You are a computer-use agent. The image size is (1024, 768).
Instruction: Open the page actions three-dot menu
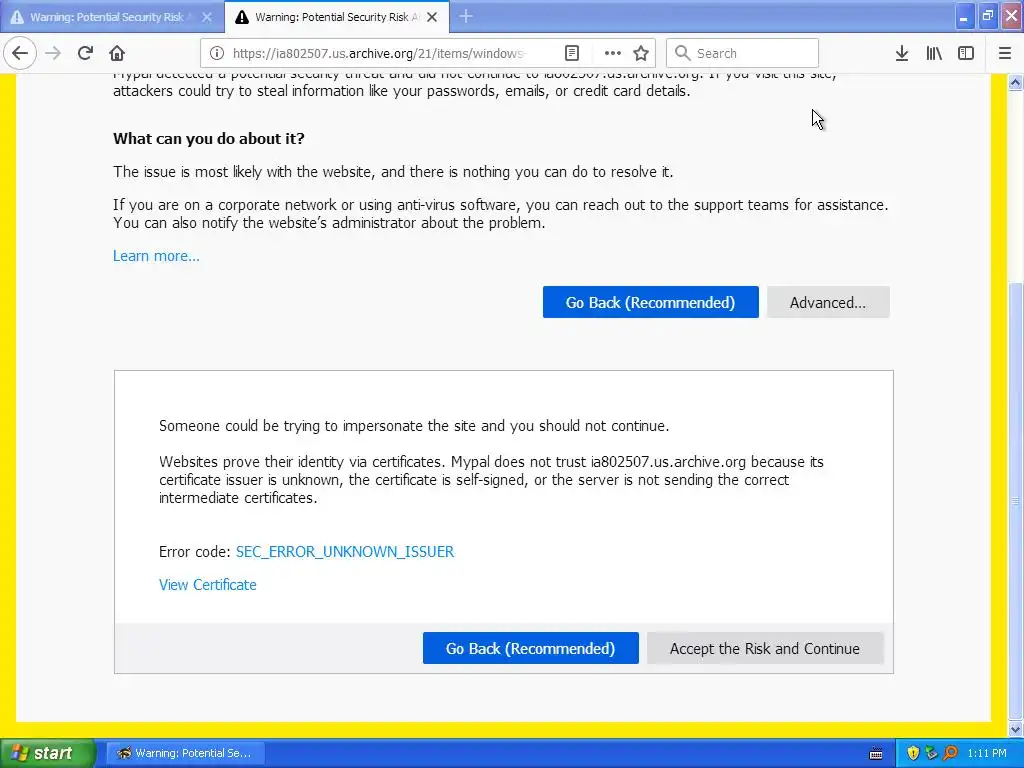[x=612, y=53]
